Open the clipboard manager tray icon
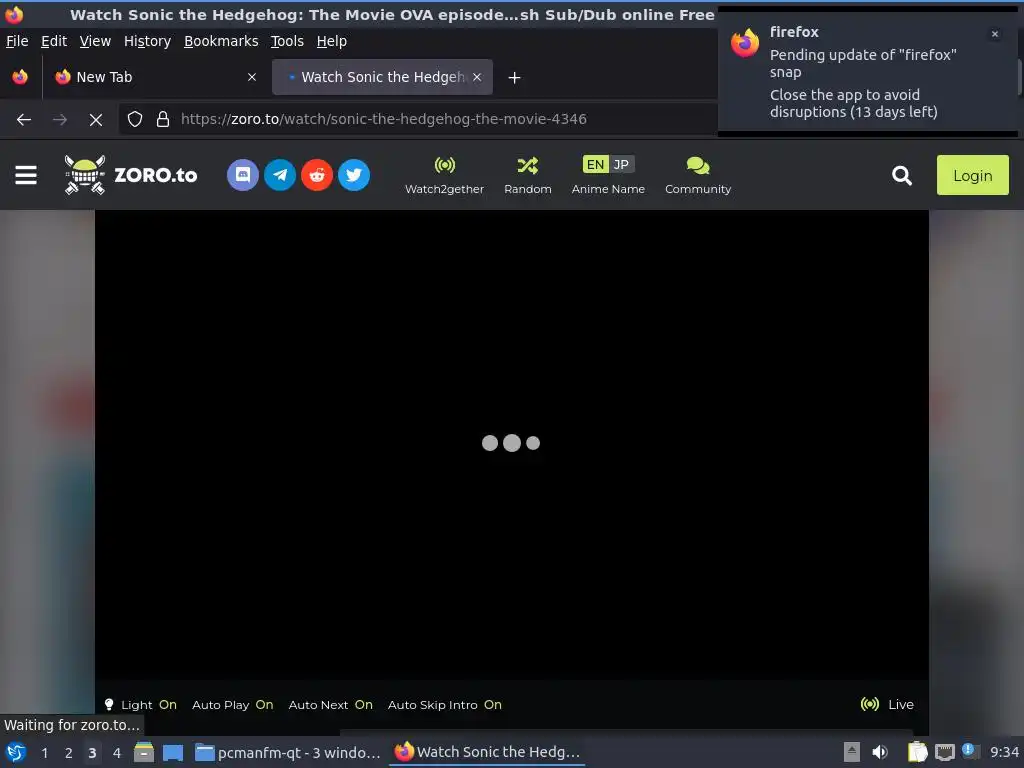 pyautogui.click(x=918, y=752)
